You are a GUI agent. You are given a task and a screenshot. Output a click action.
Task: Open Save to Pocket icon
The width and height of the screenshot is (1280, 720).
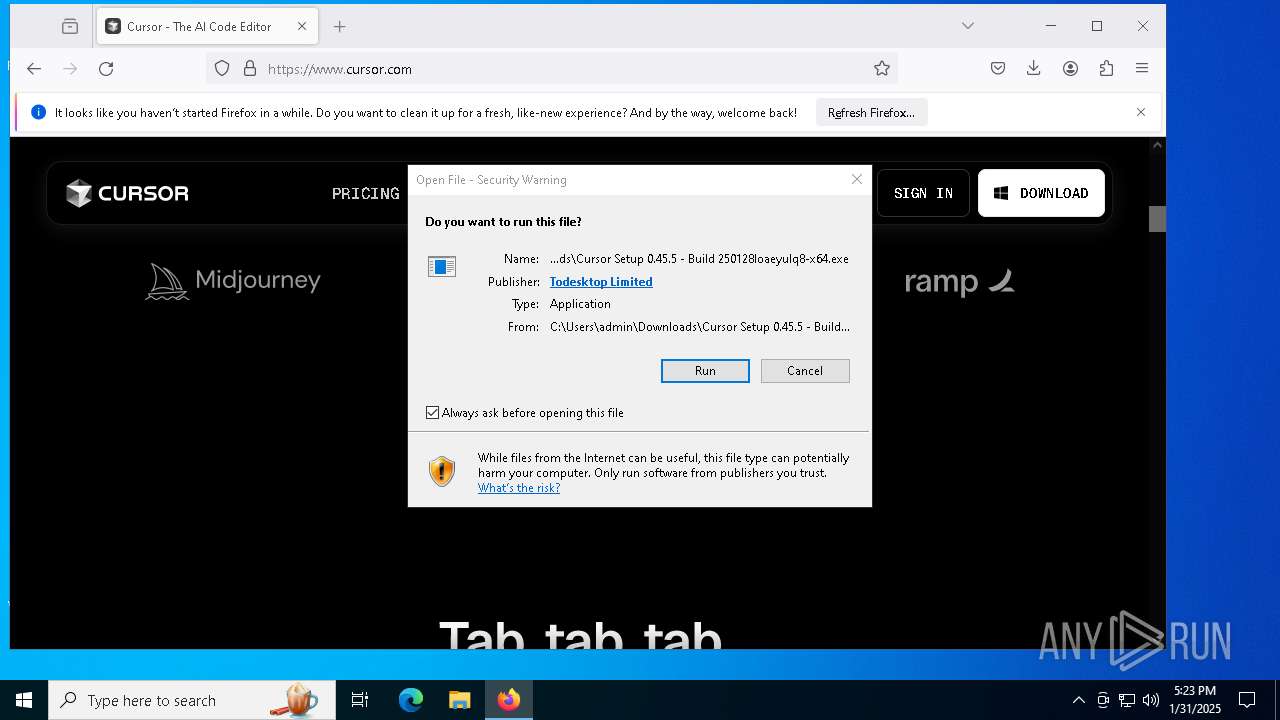tap(998, 69)
